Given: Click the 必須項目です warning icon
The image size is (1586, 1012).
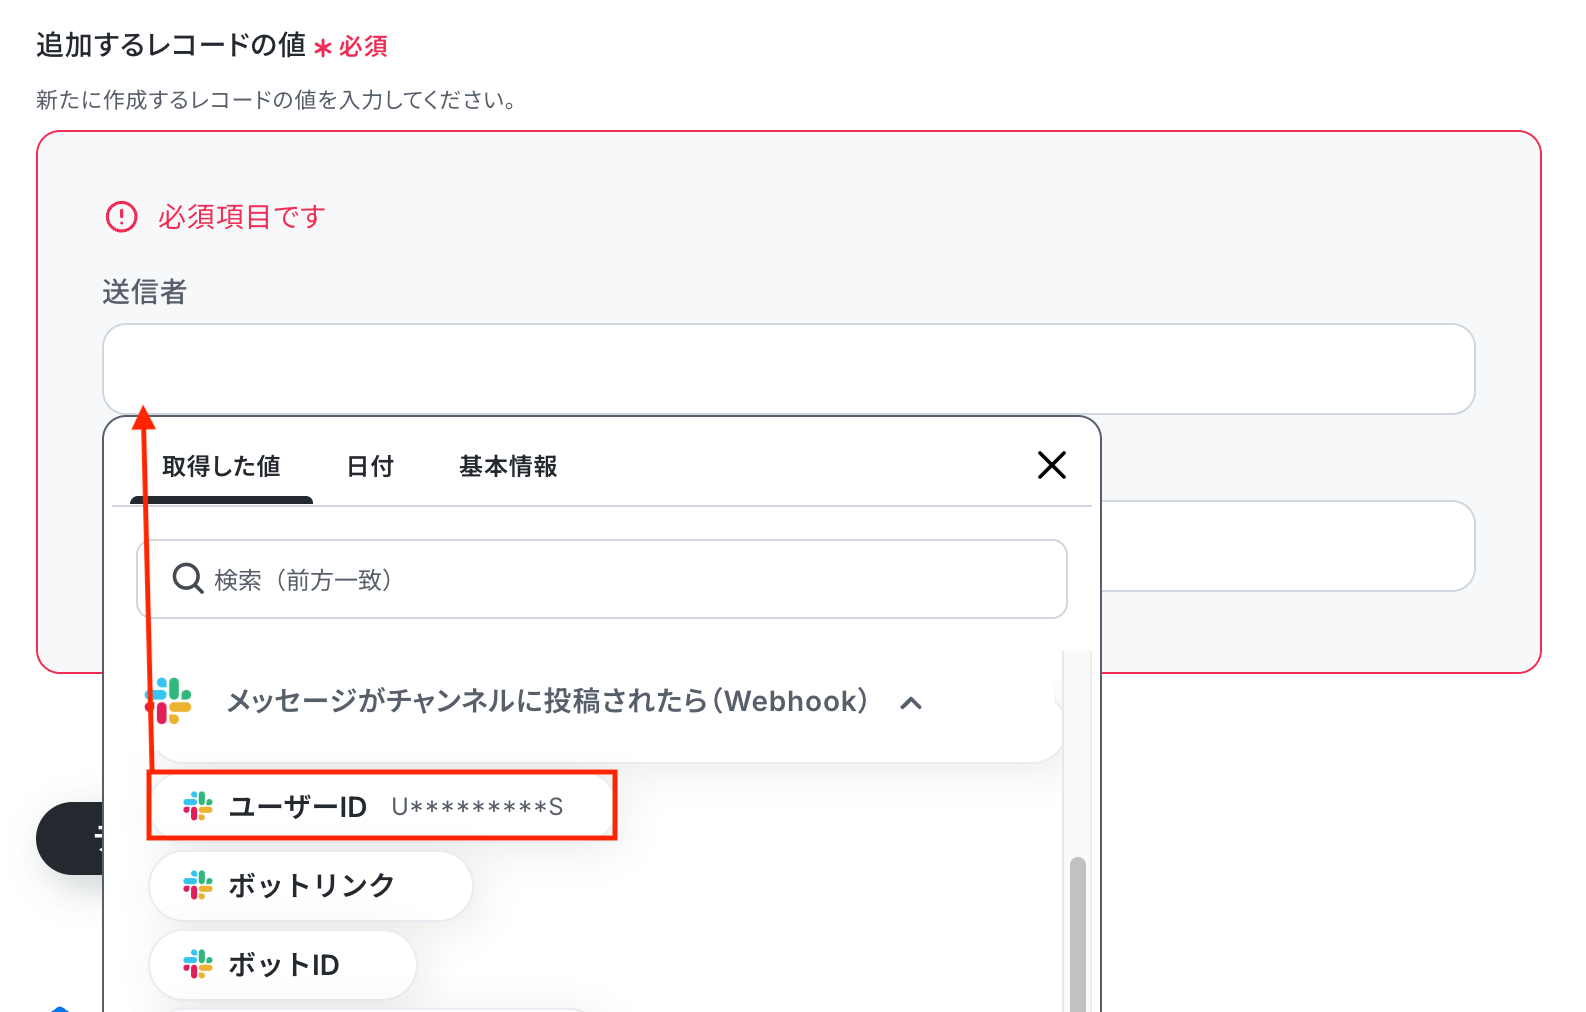Looking at the screenshot, I should pyautogui.click(x=121, y=217).
